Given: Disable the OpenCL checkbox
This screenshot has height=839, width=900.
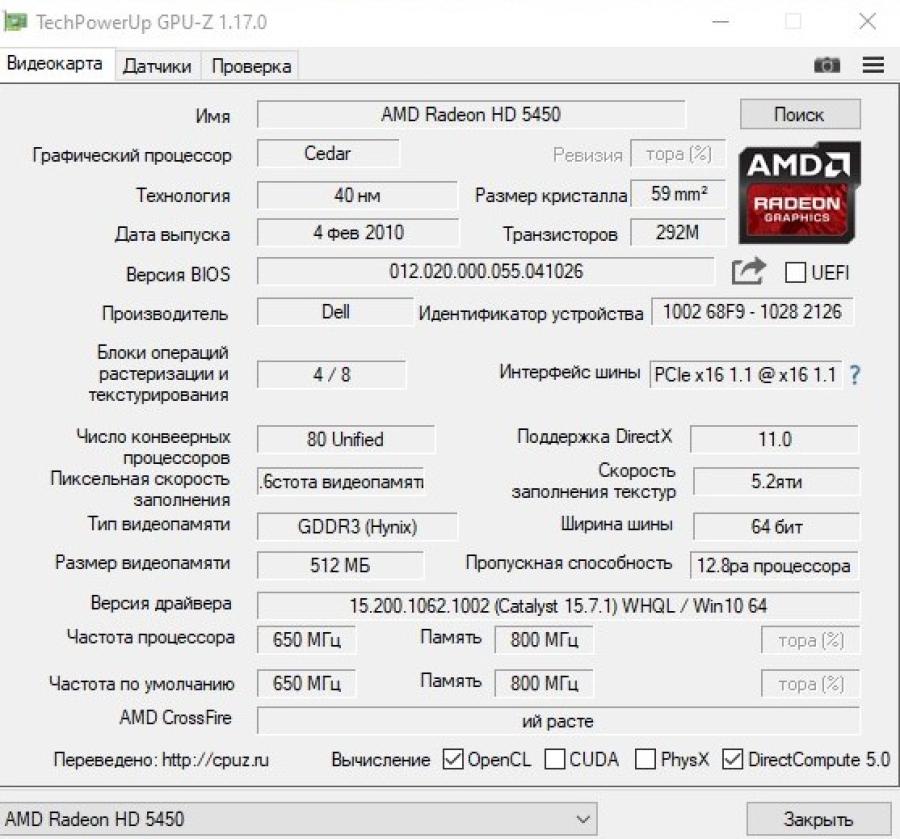Looking at the screenshot, I should click(451, 759).
